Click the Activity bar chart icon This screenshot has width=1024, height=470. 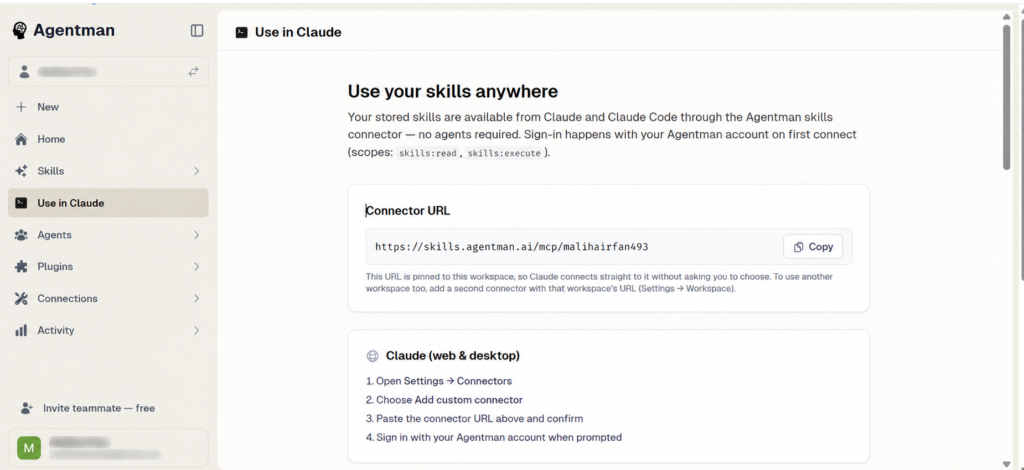pos(21,330)
